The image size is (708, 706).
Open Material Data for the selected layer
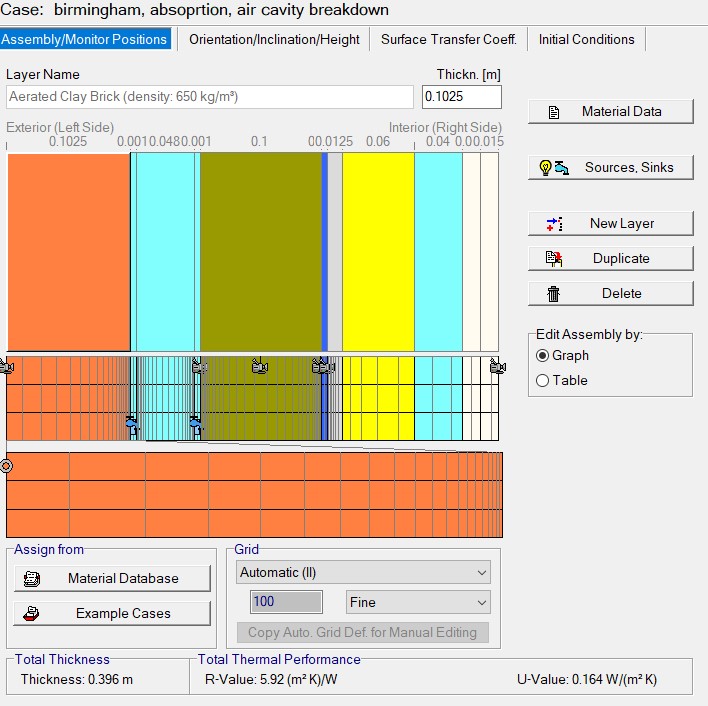[610, 112]
